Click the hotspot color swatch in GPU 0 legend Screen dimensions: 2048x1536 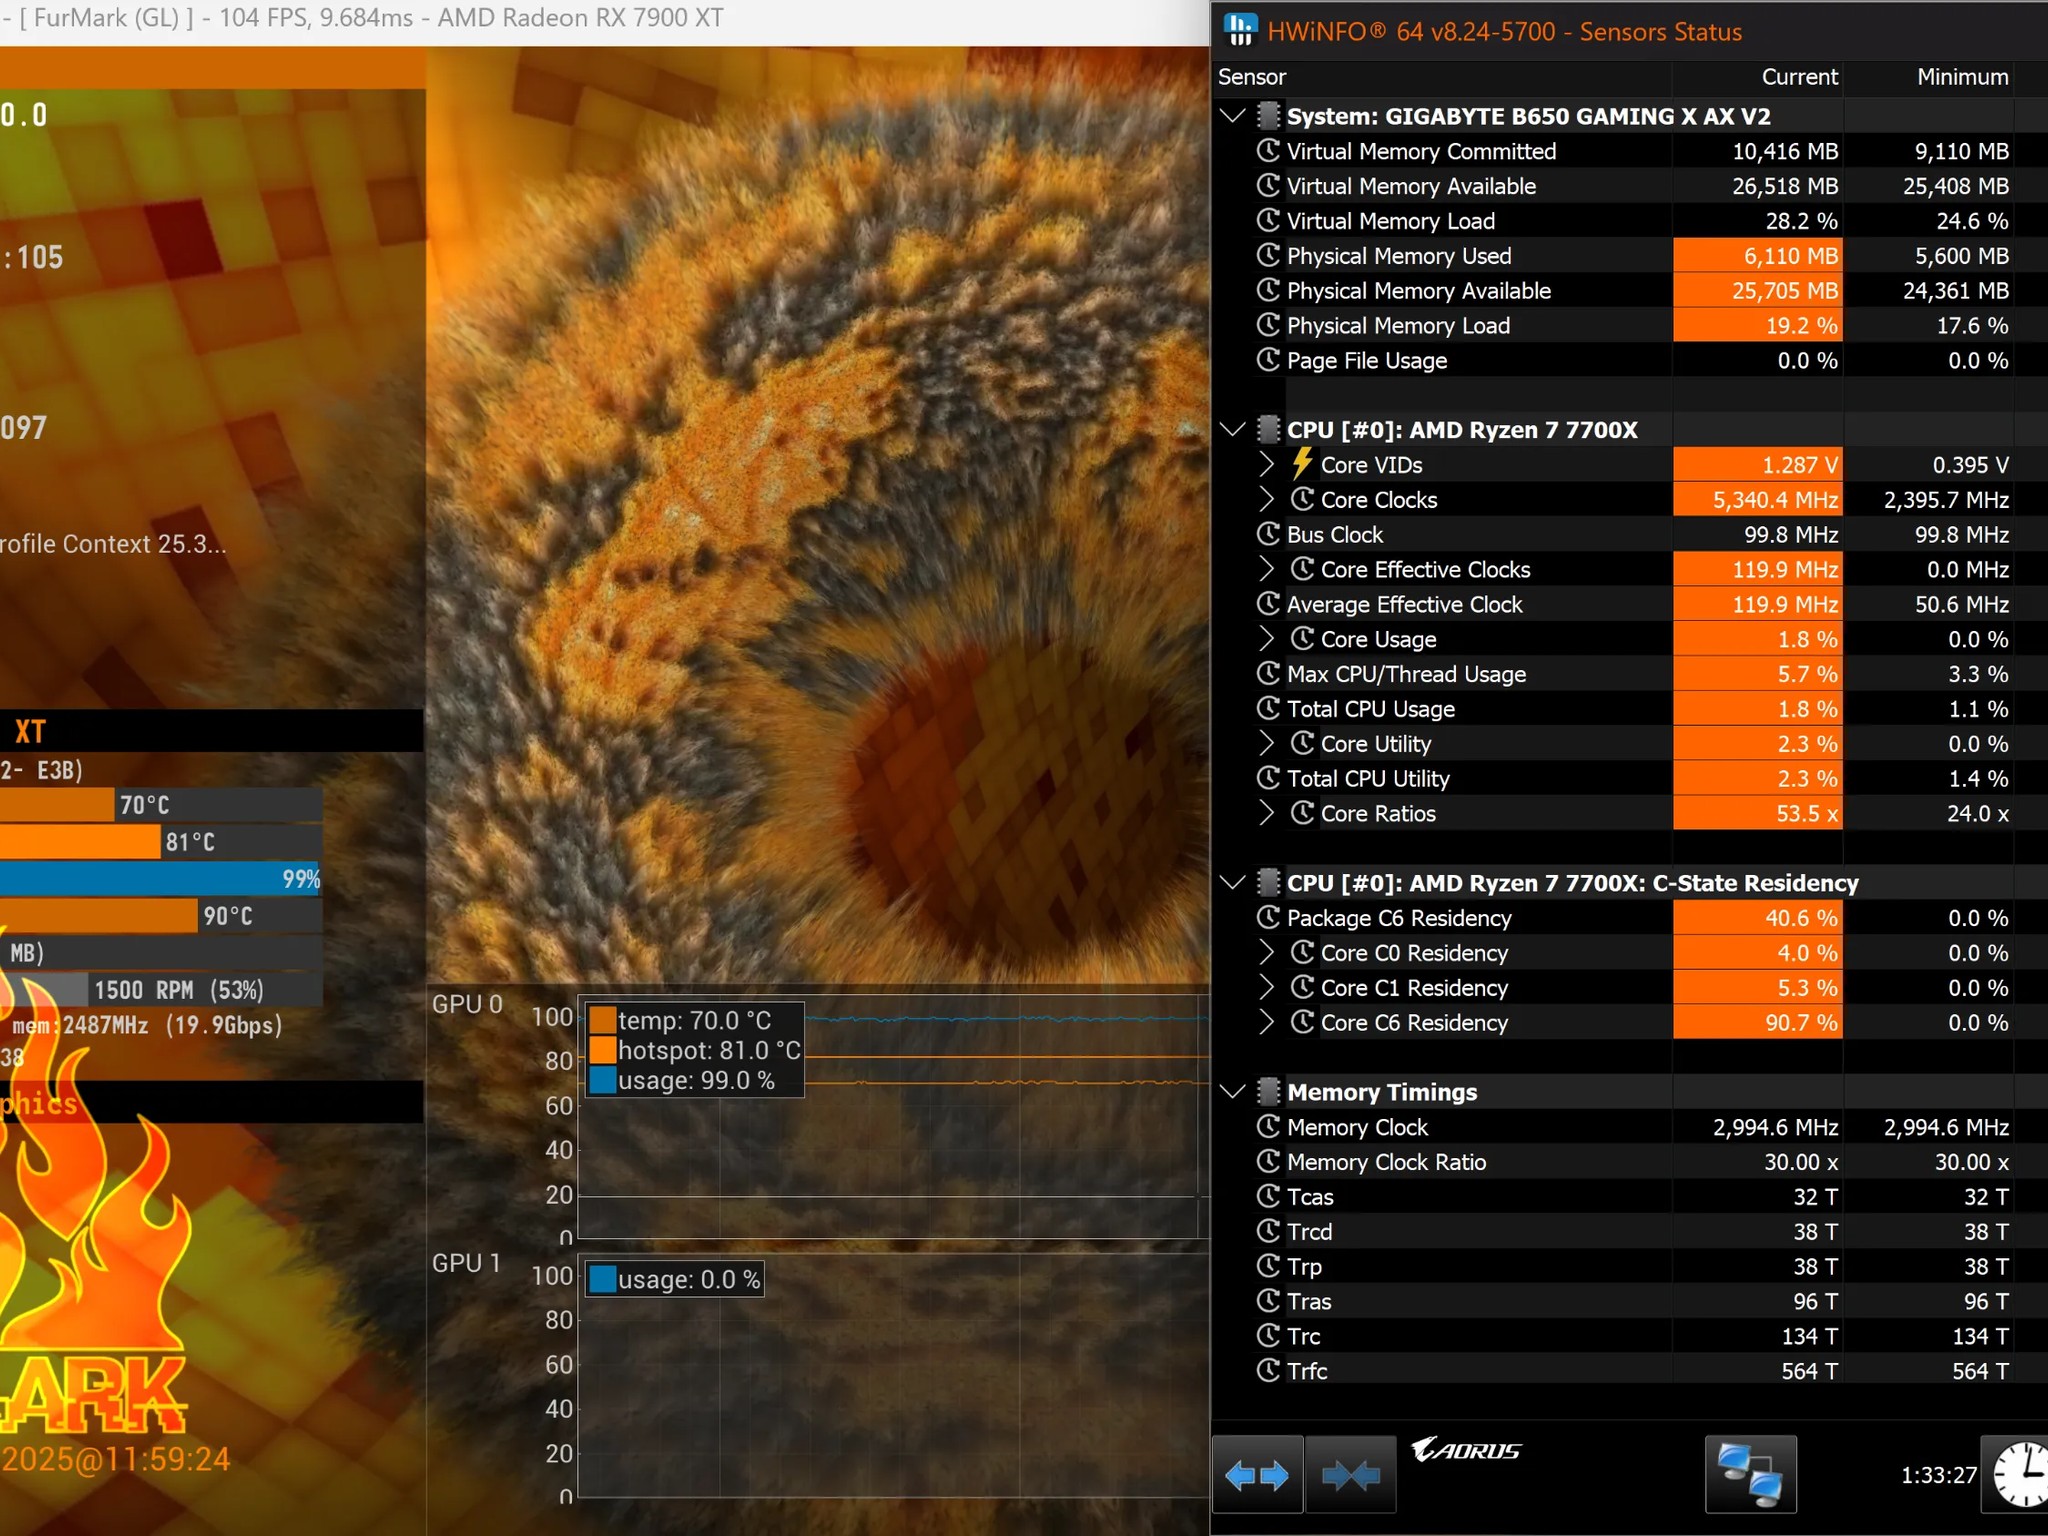[x=602, y=1050]
